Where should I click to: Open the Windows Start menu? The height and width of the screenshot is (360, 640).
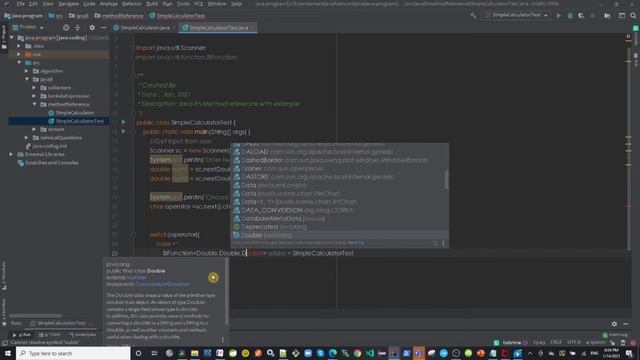coord(7,353)
